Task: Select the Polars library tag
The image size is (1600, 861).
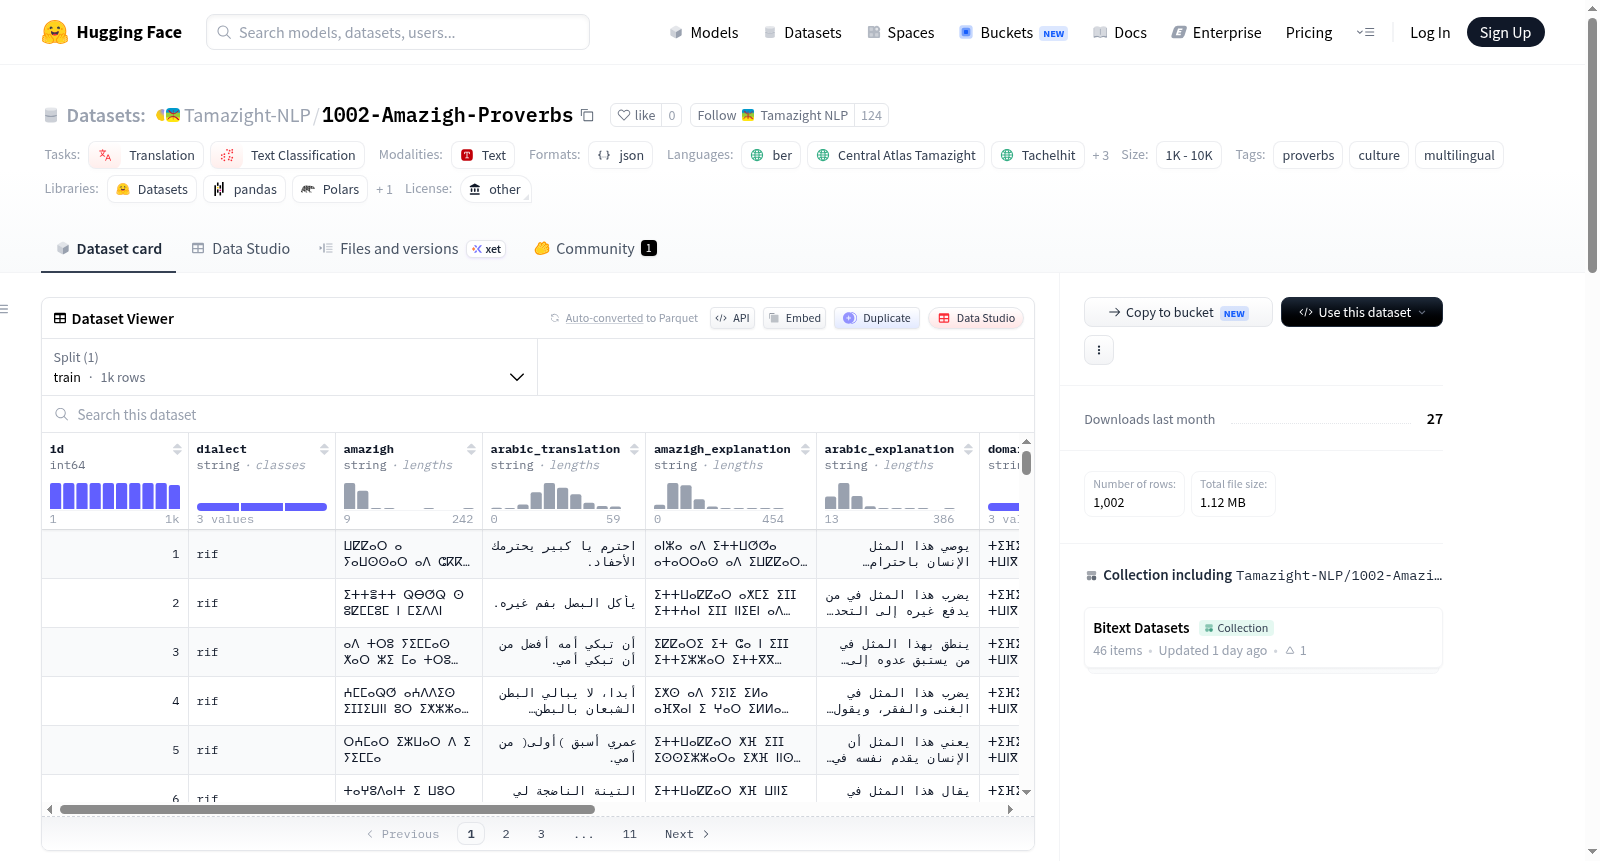Action: pyautogui.click(x=330, y=189)
